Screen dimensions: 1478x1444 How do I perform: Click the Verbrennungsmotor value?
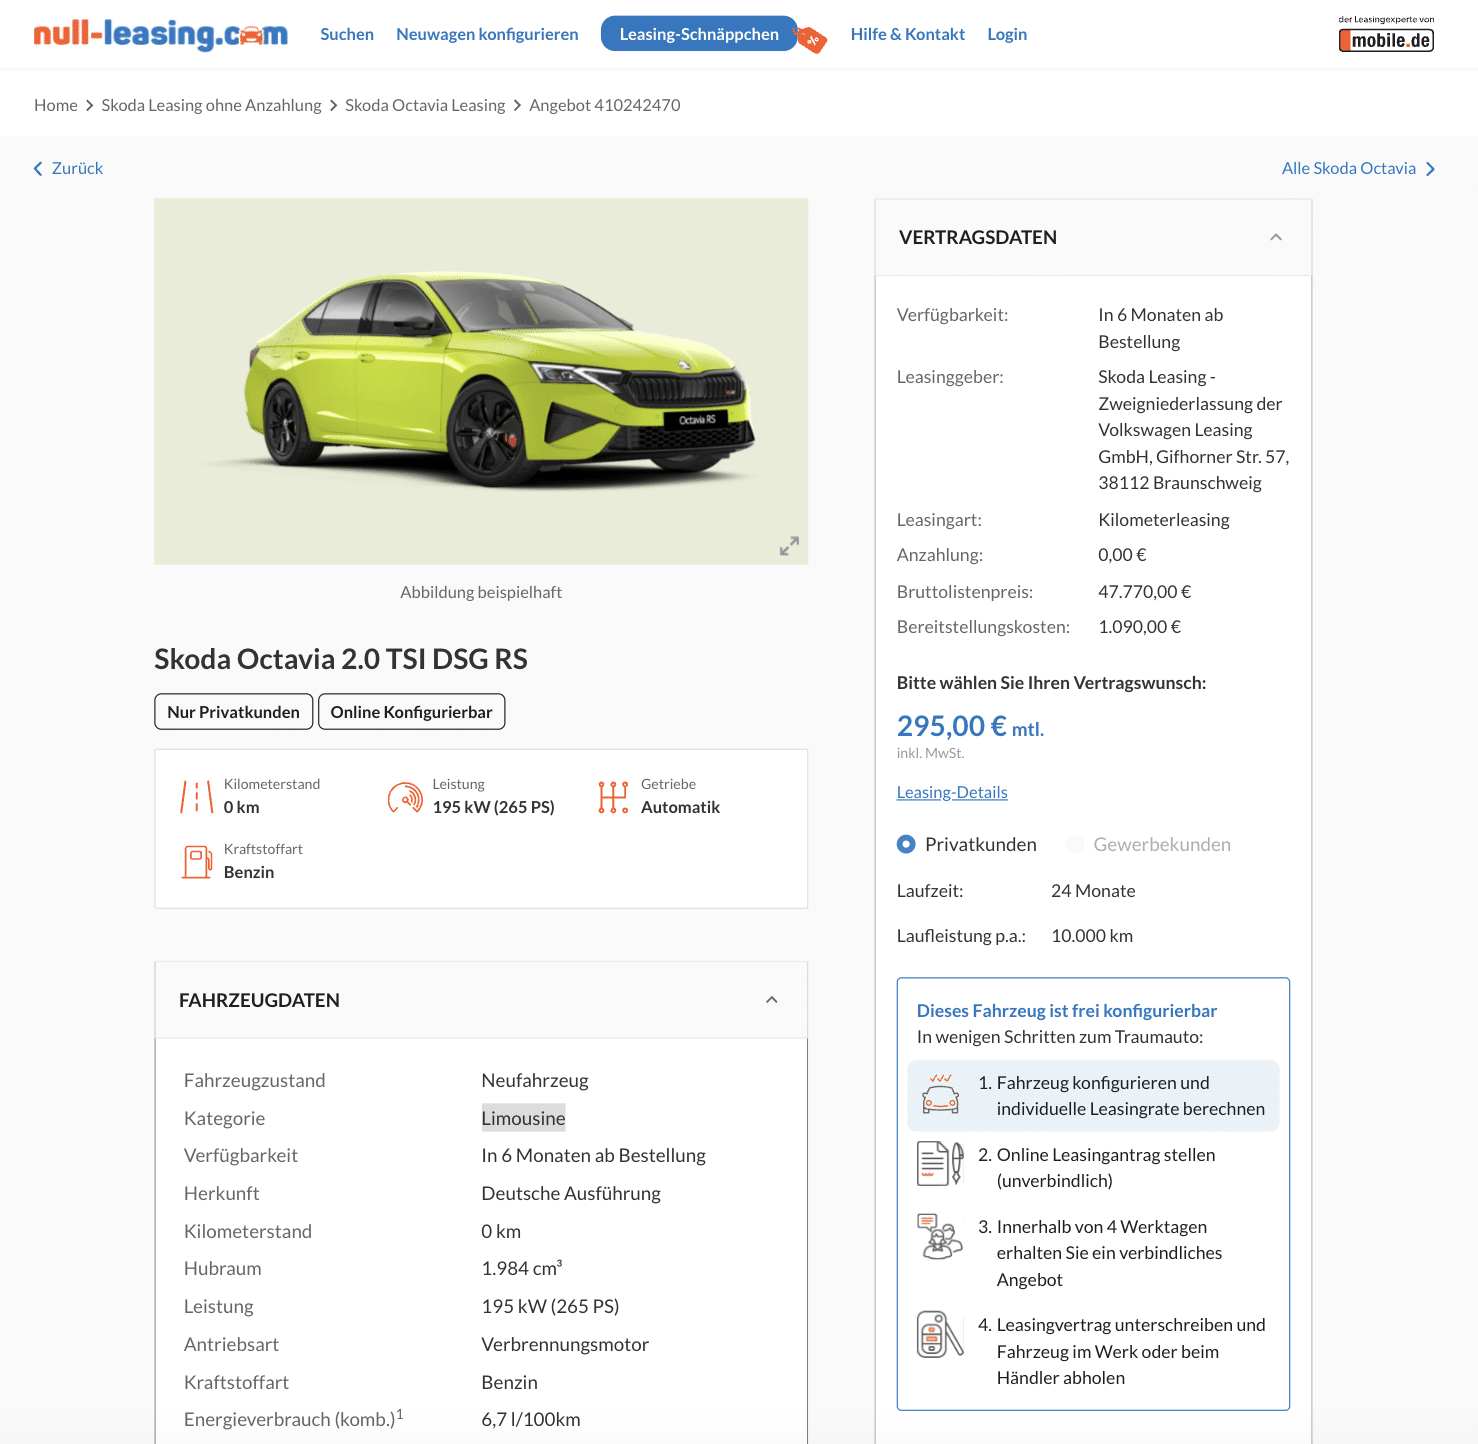point(565,1344)
